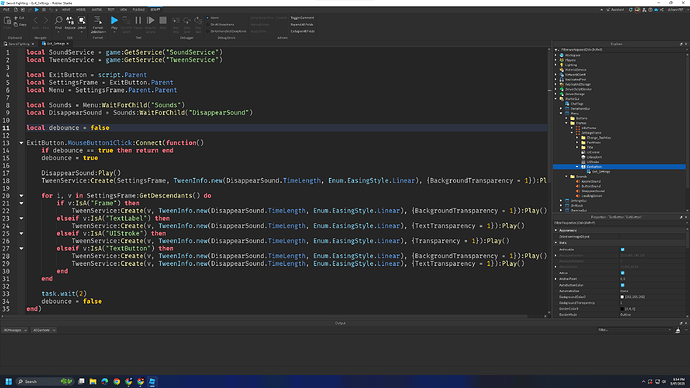This screenshot has width=690, height=388.
Task: Toggle the Active property checkbox
Action: point(622,273)
